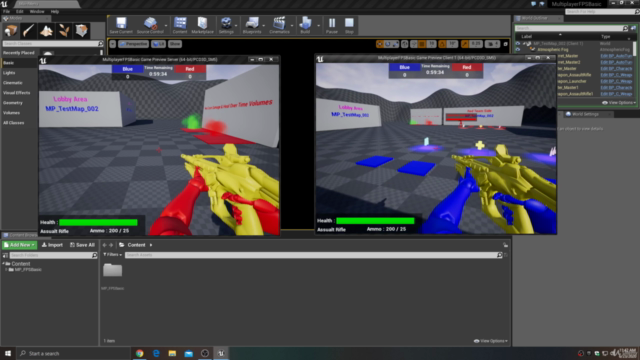
Task: Click the Search Classes field
Action: pyautogui.click(x=53, y=44)
